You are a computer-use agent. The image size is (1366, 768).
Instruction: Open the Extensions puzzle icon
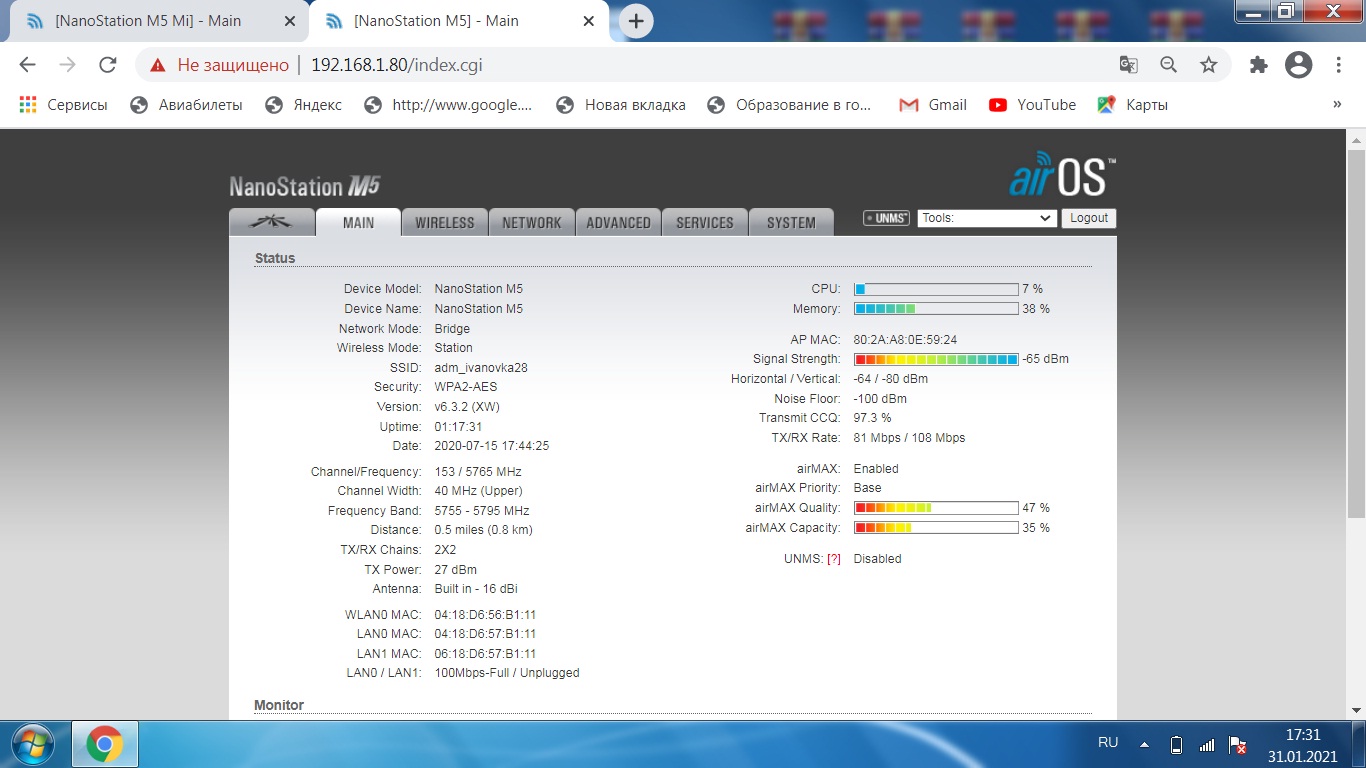point(1258,65)
